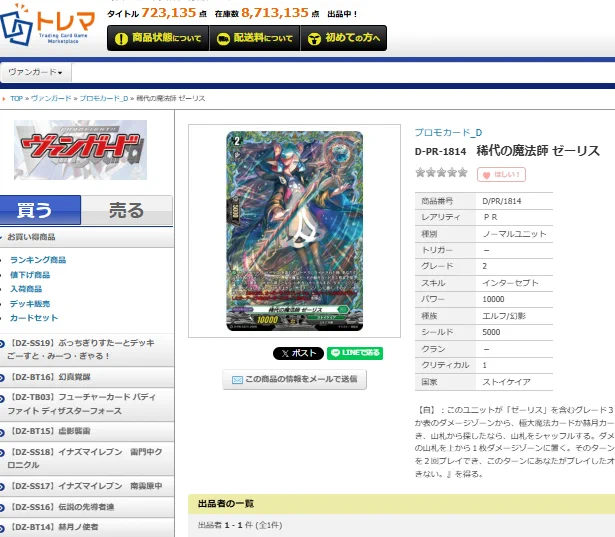
Task: Enlarge the 稀代の魔法師 ゼーリス card image
Action: (x=295, y=231)
